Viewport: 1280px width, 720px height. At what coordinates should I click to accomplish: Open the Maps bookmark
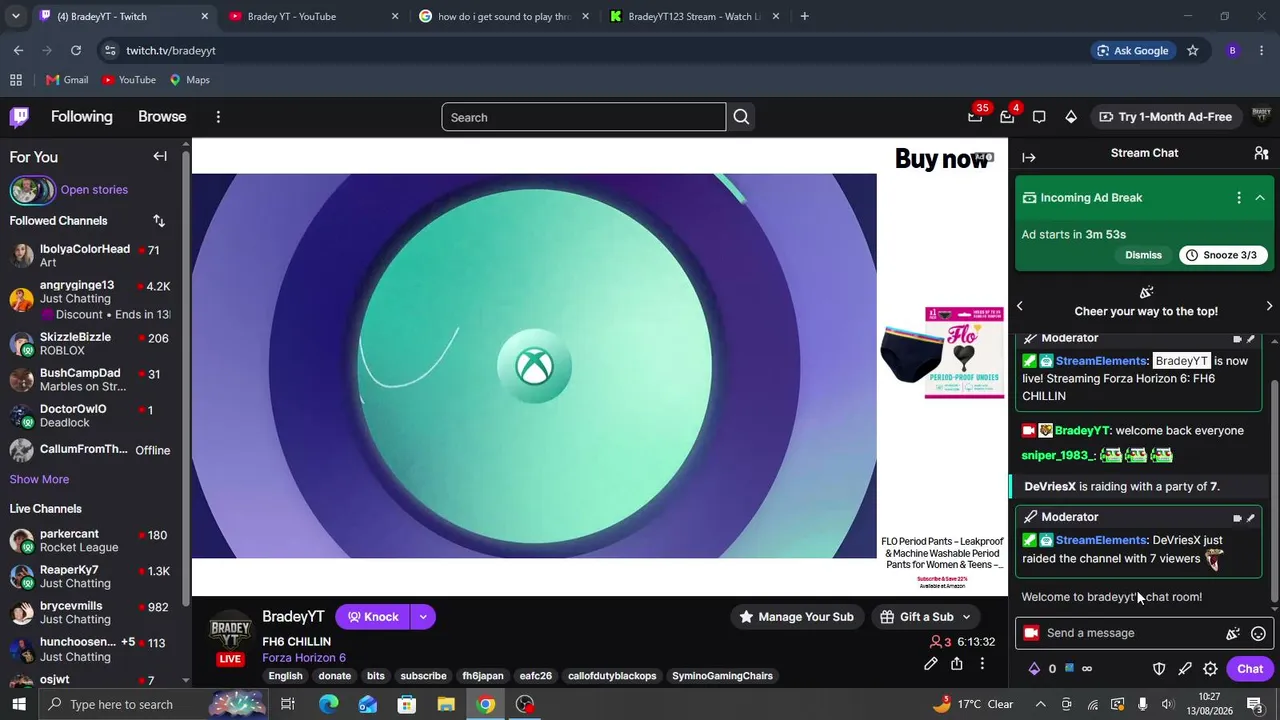coord(189,80)
